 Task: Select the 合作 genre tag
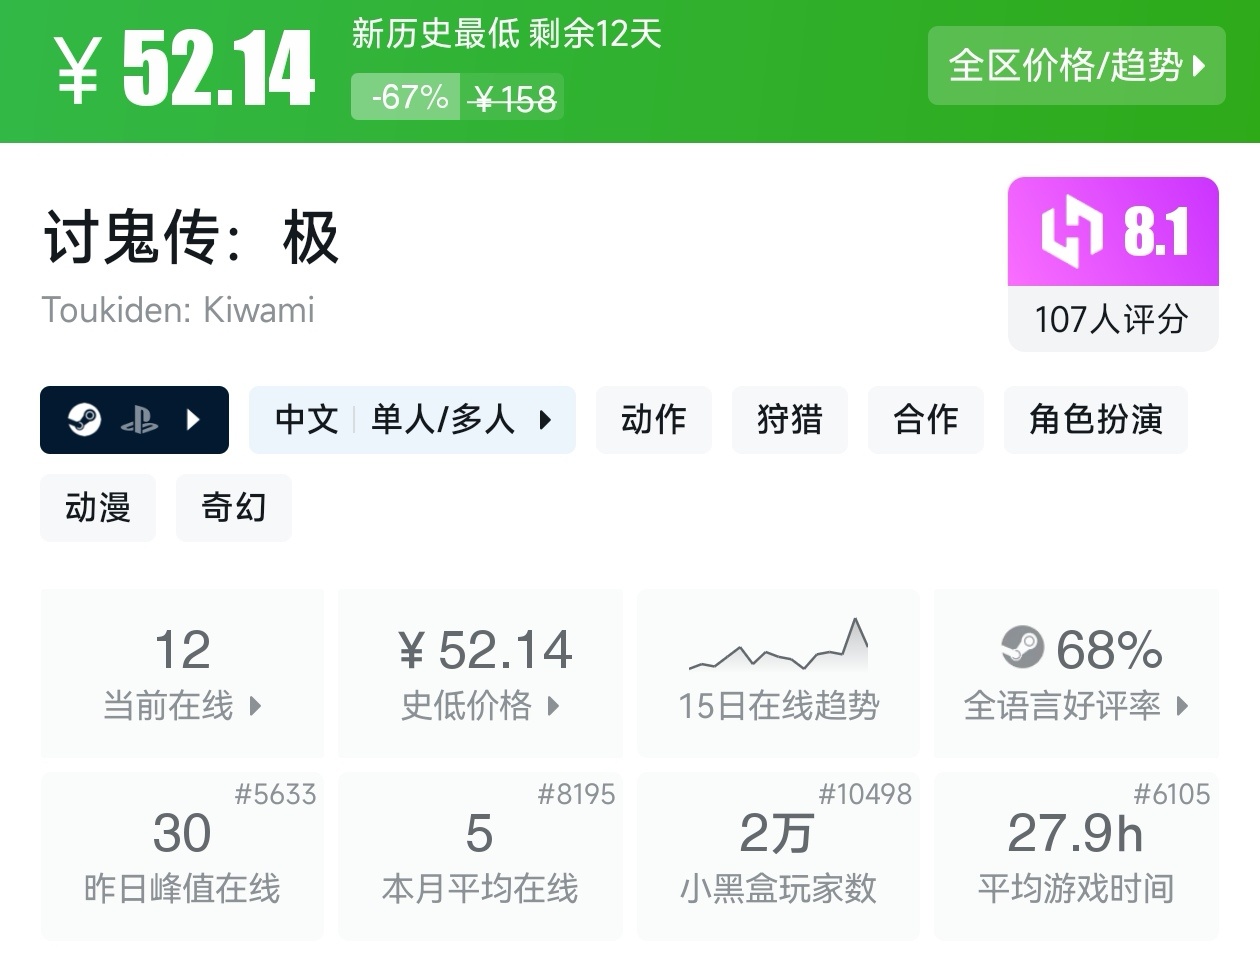[925, 420]
